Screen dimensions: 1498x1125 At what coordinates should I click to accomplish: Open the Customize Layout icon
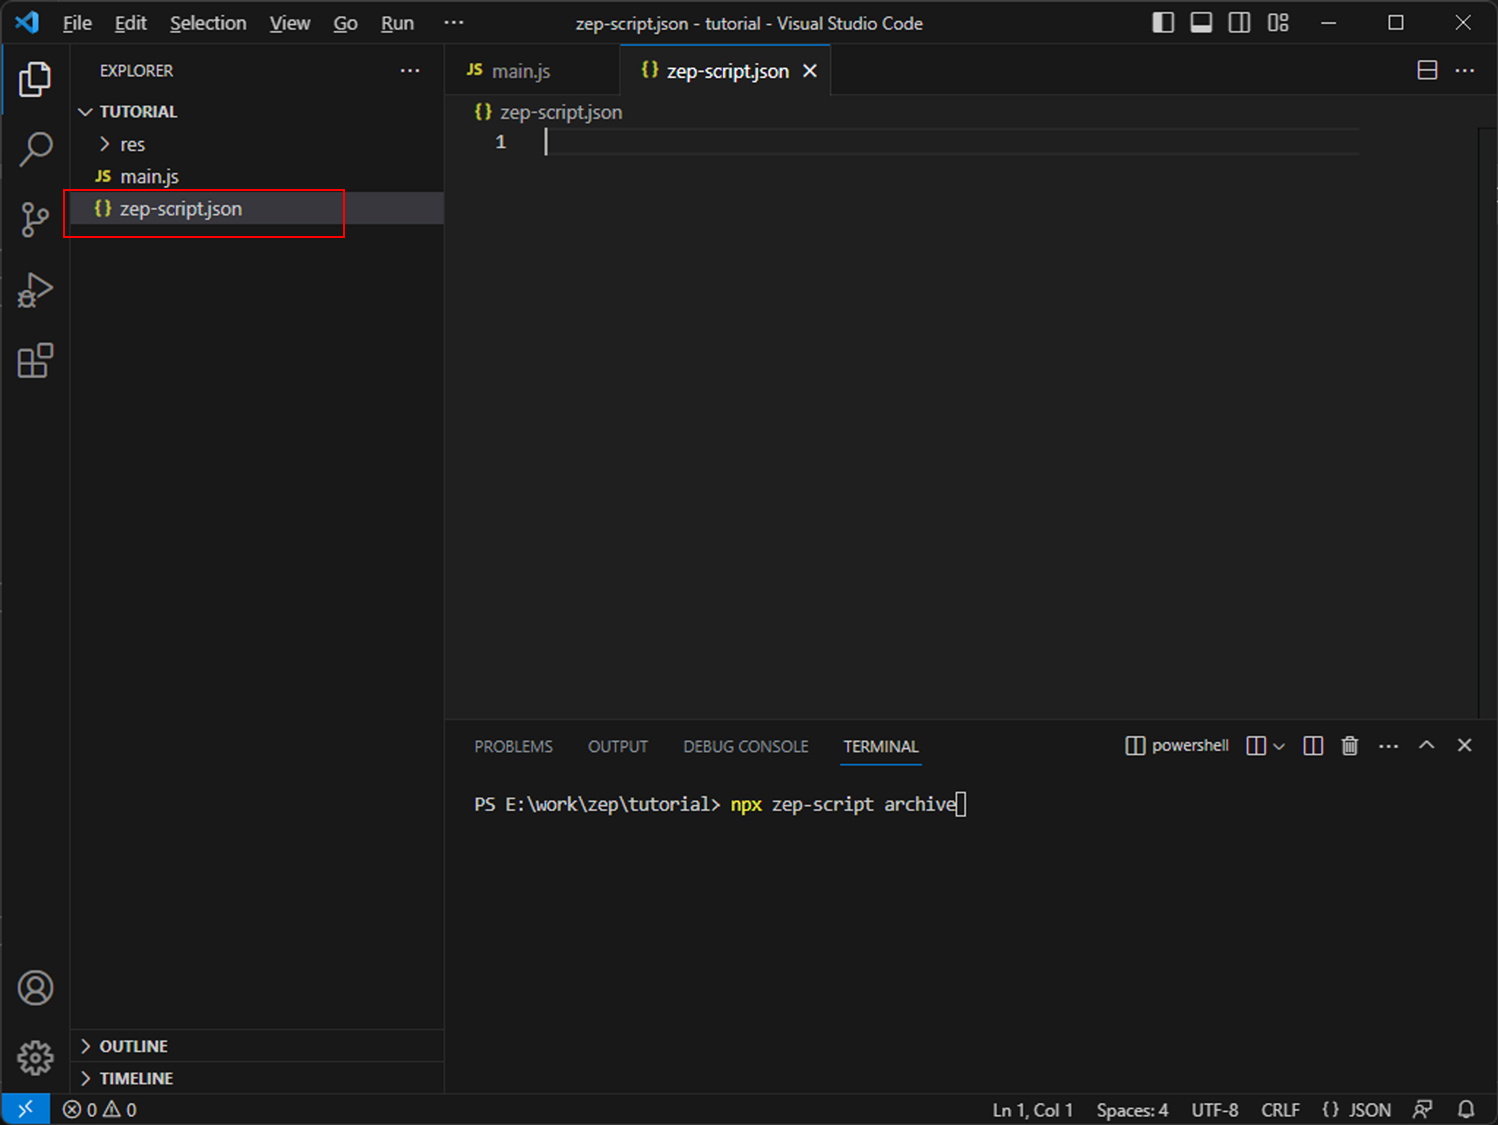pyautogui.click(x=1278, y=22)
